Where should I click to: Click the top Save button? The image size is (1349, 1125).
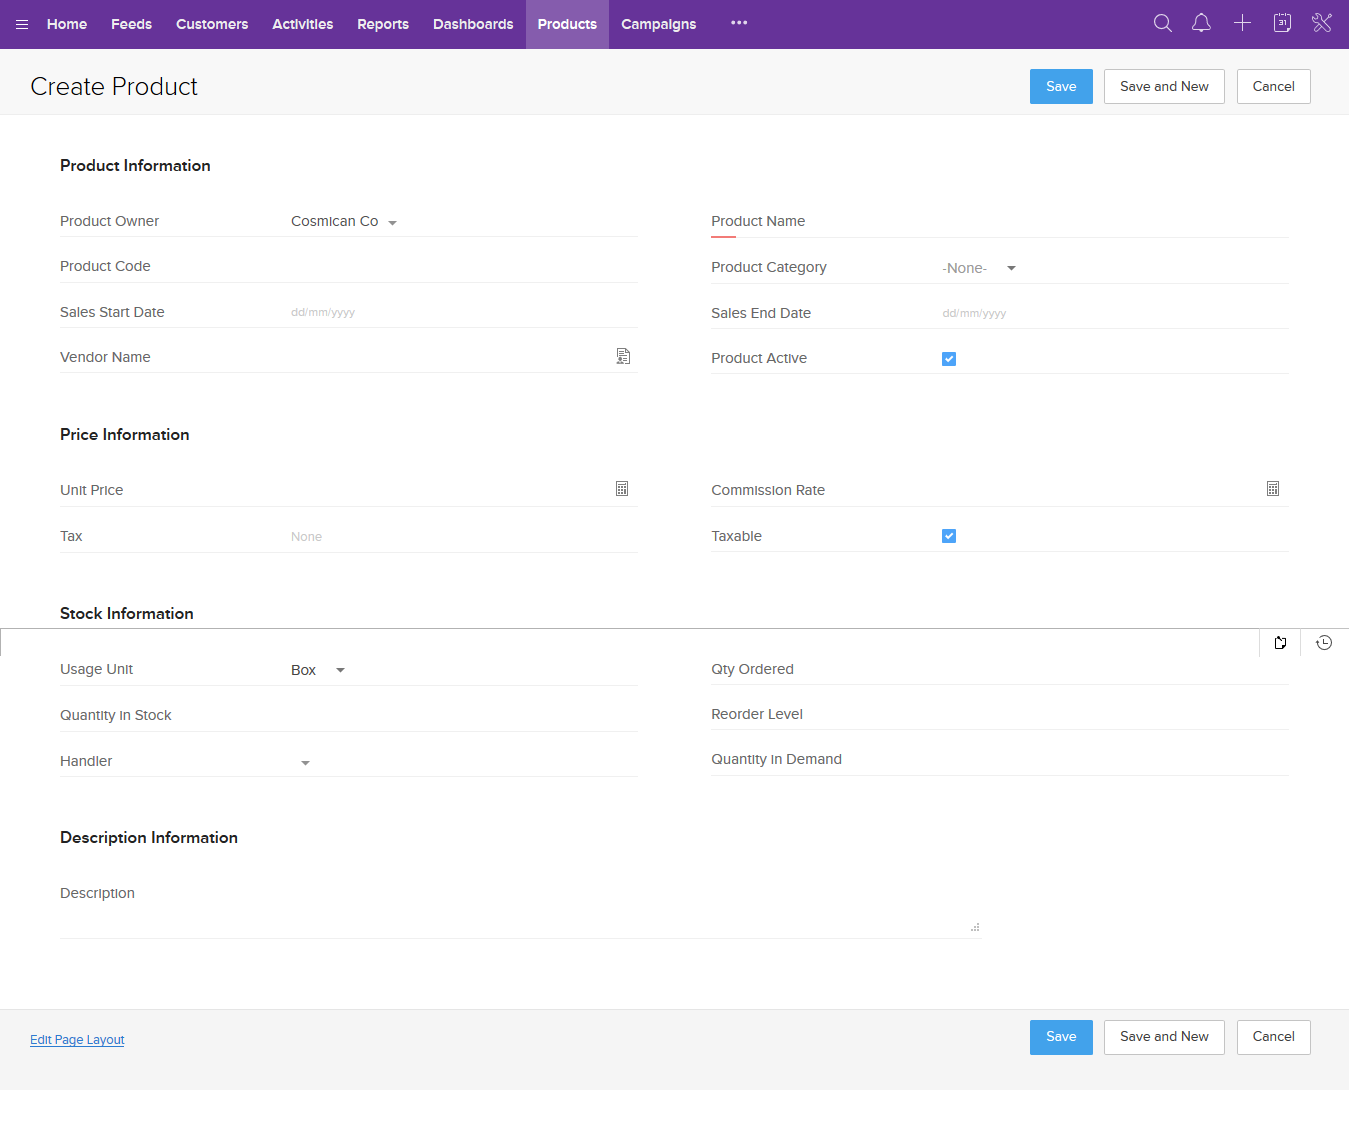click(x=1061, y=86)
